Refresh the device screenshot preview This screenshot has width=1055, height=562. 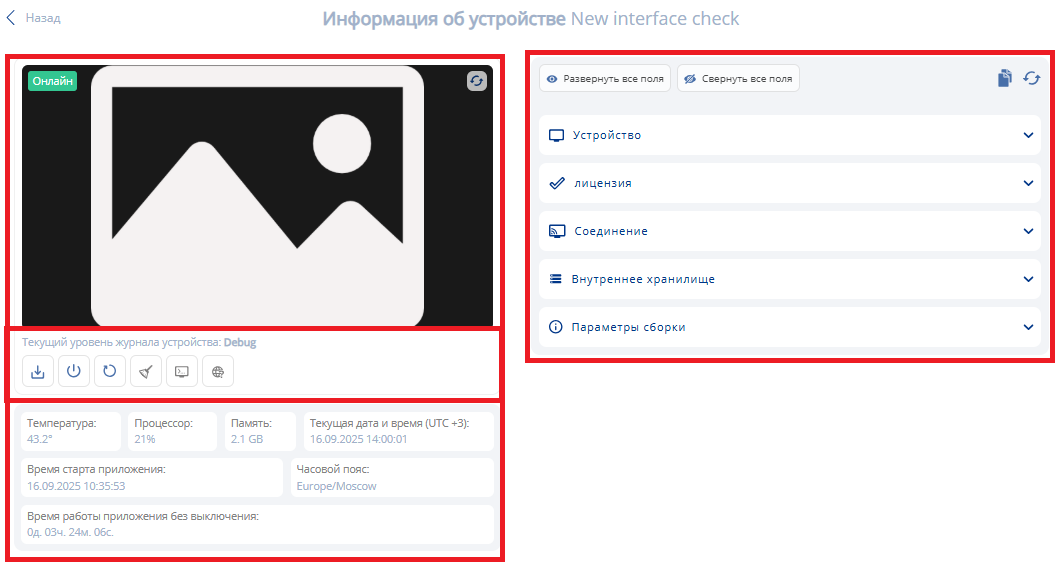coord(477,82)
